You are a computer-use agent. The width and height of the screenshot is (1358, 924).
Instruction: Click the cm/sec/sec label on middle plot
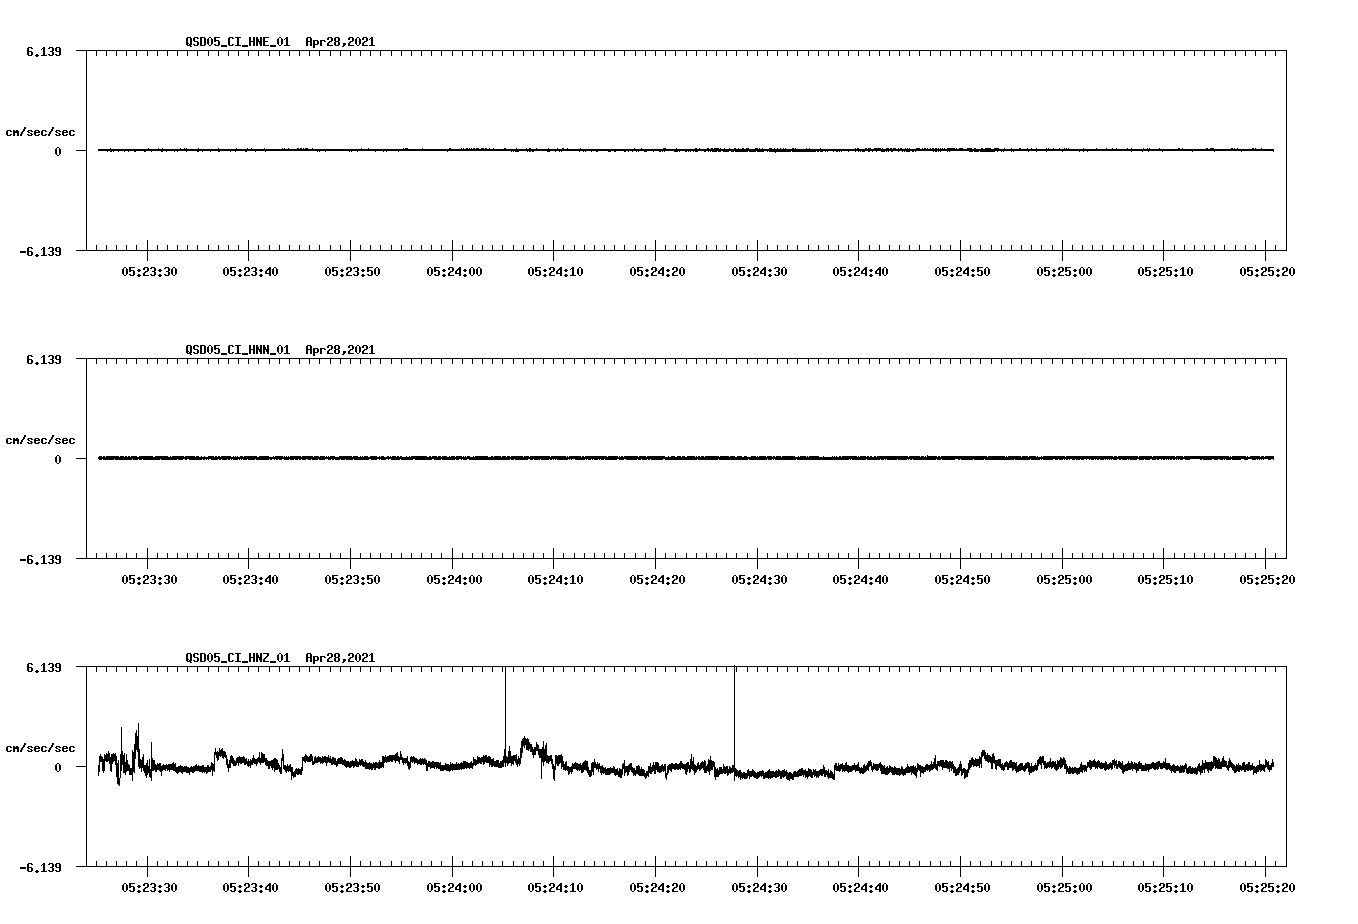pos(40,439)
